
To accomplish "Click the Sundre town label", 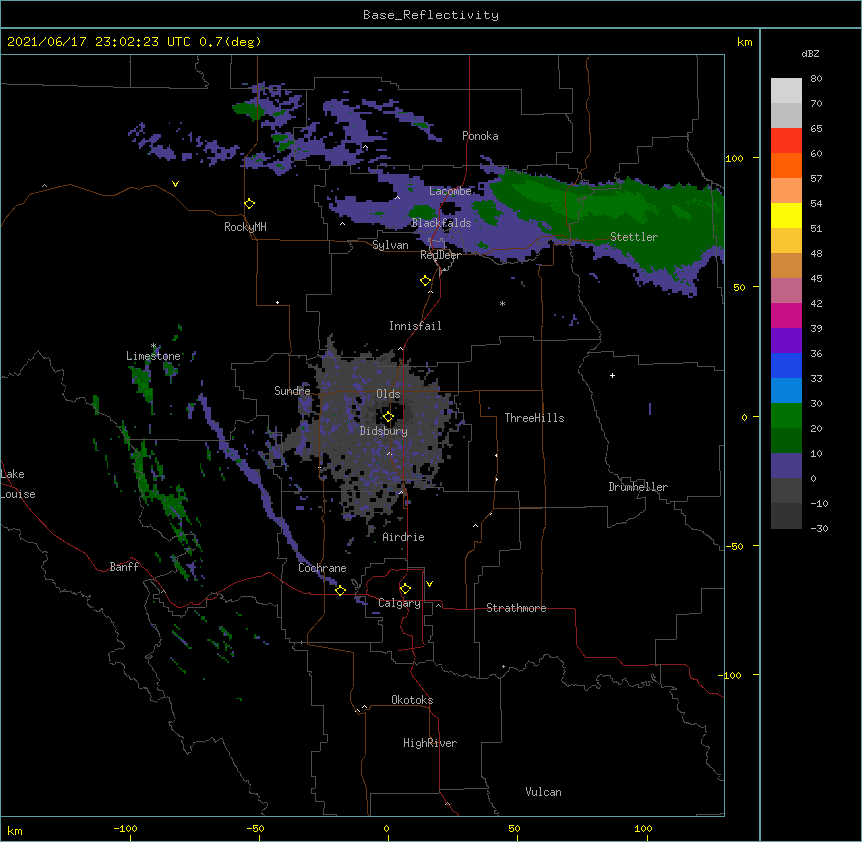I will point(292,391).
